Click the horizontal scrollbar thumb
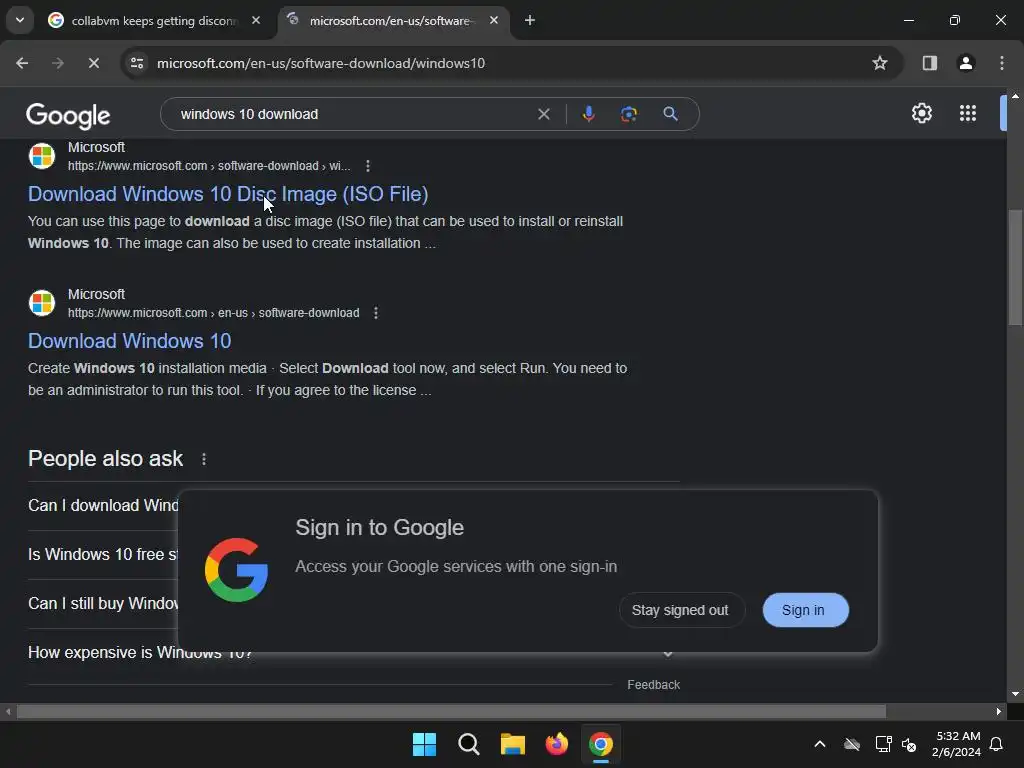Viewport: 1024px width, 768px height. pos(451,711)
